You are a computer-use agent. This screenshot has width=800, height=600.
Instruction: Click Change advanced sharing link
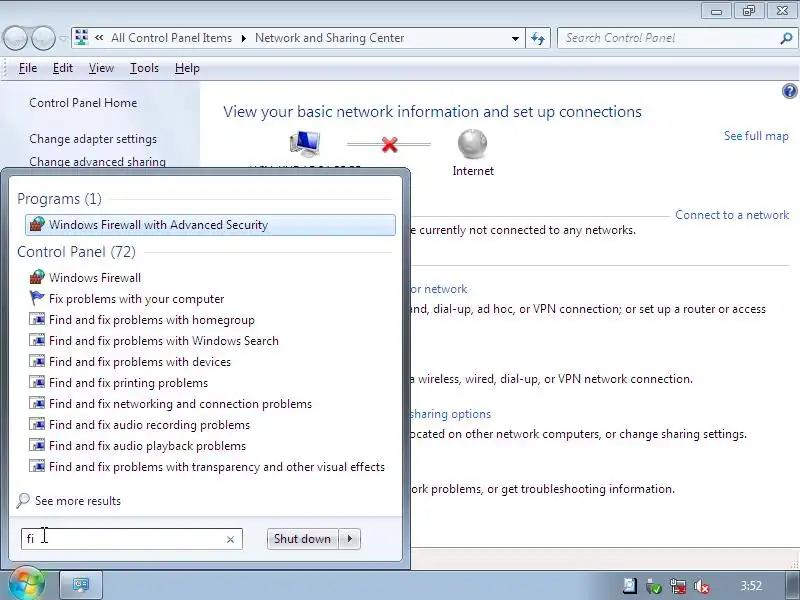97,161
